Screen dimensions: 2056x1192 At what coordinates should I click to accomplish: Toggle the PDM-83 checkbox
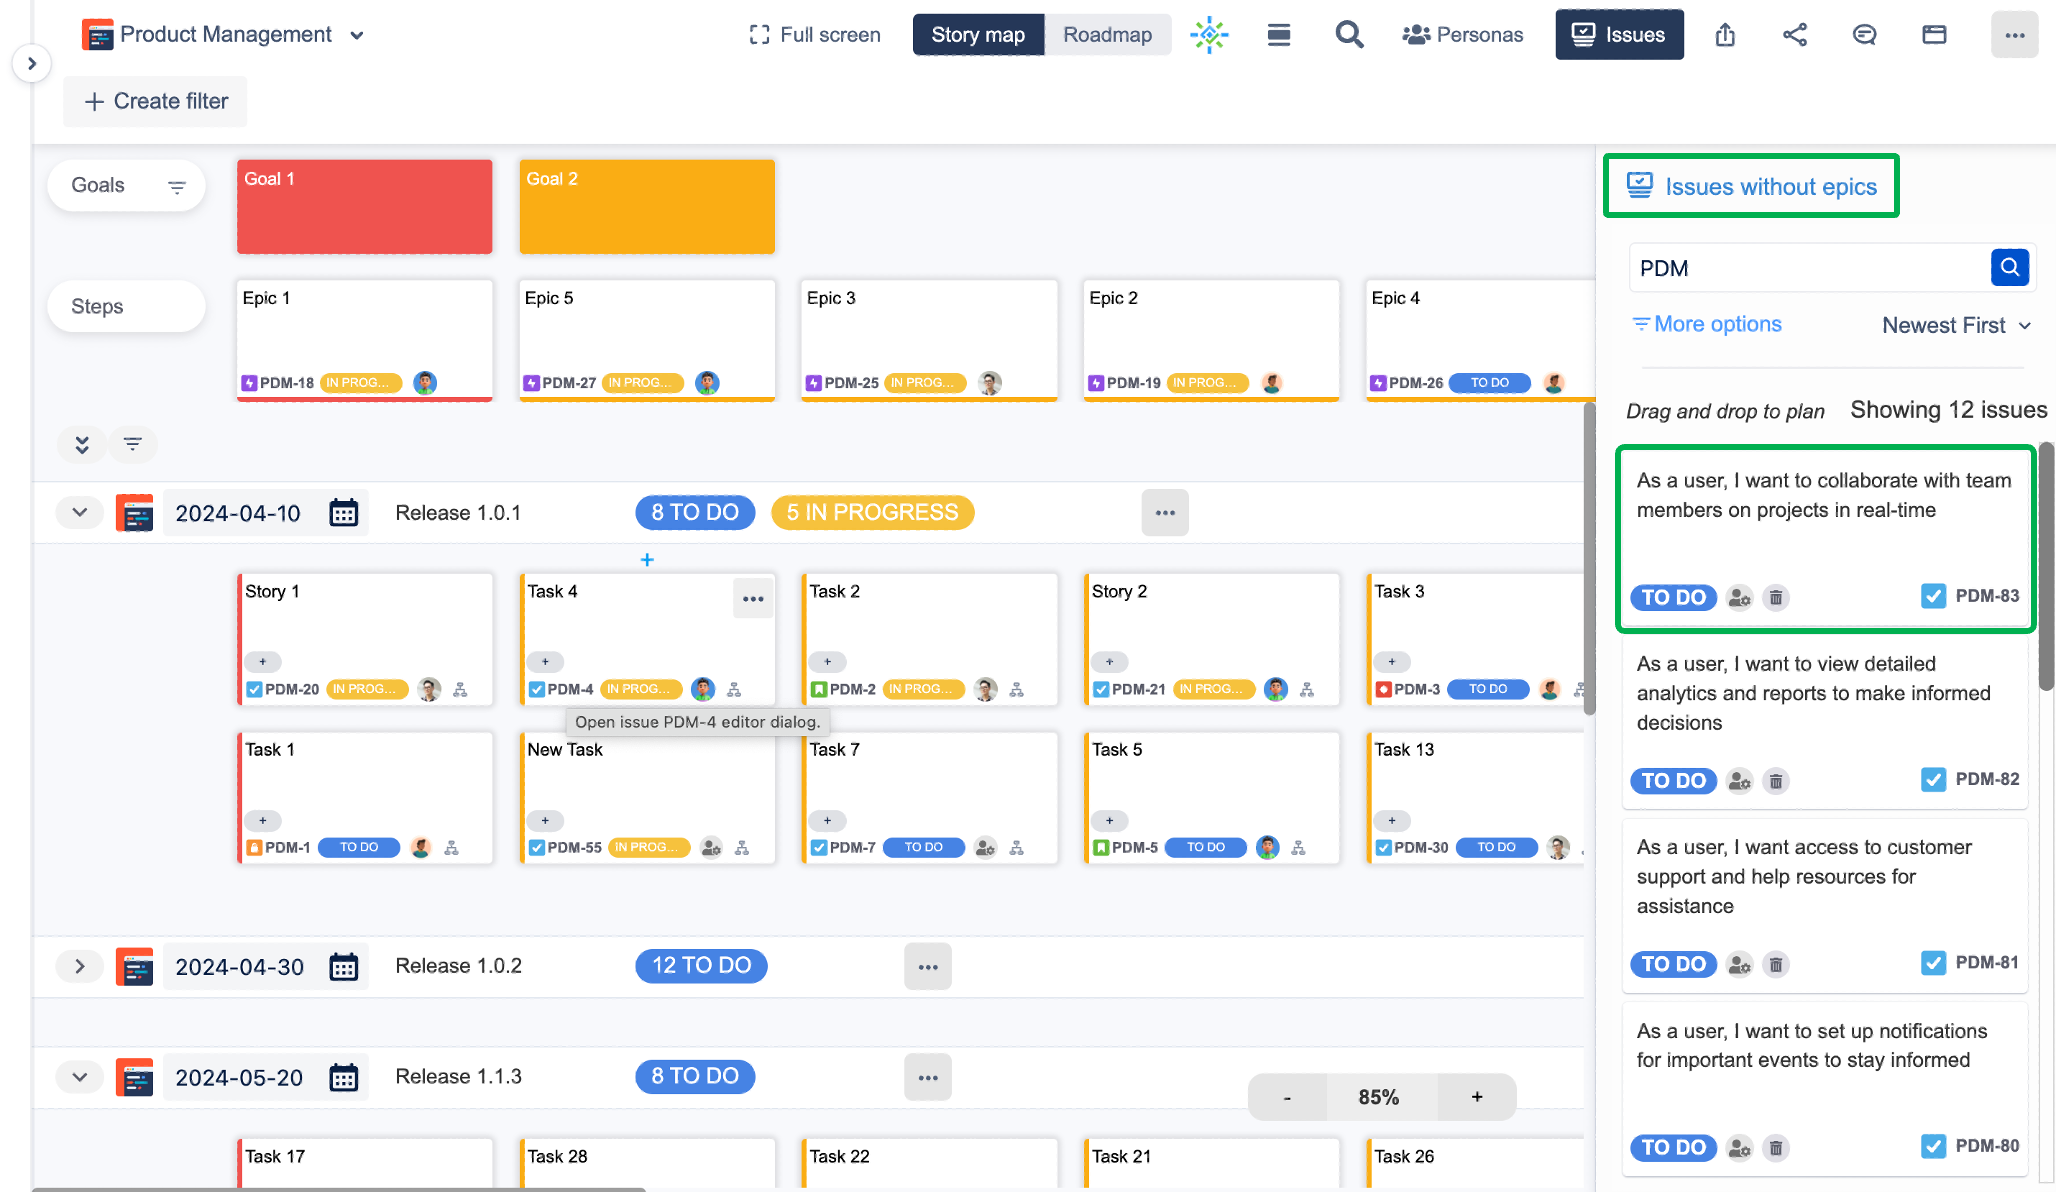[1933, 596]
